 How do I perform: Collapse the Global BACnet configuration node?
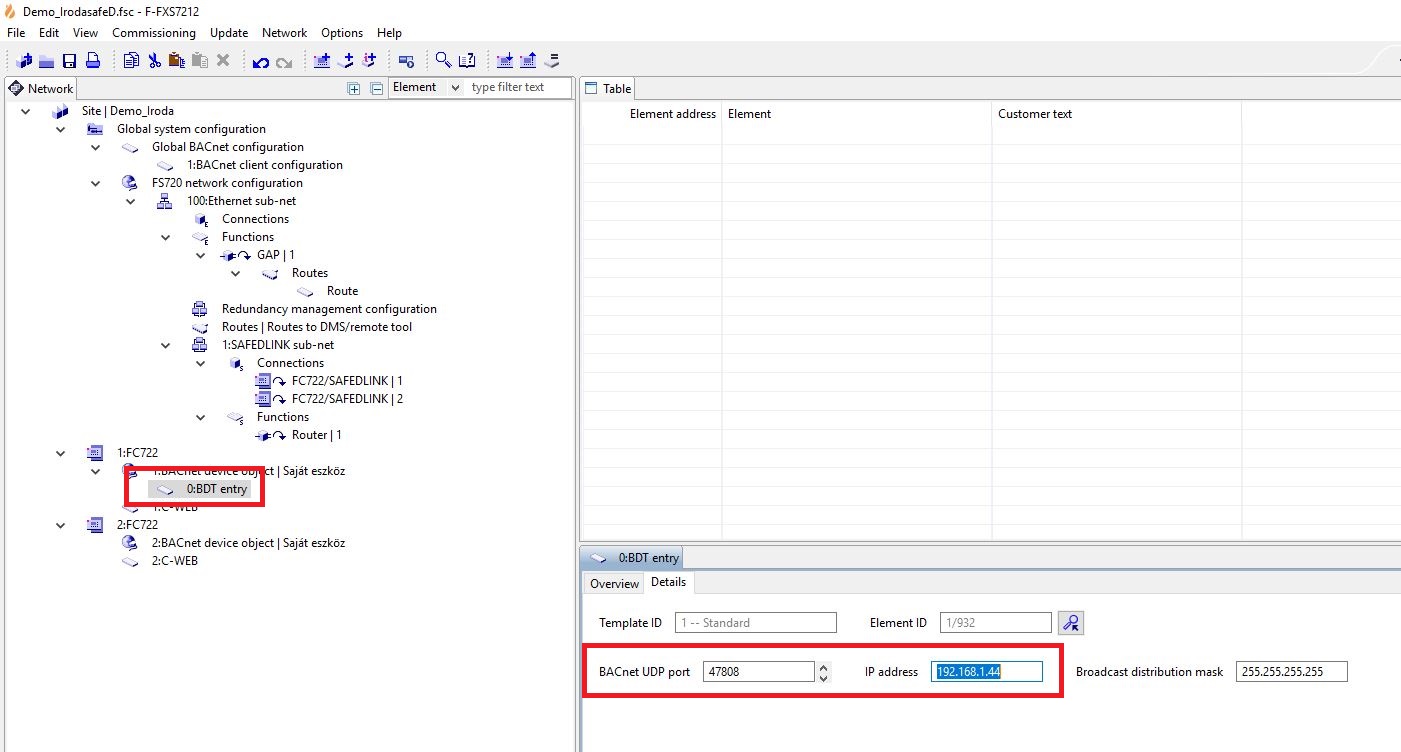[96, 147]
